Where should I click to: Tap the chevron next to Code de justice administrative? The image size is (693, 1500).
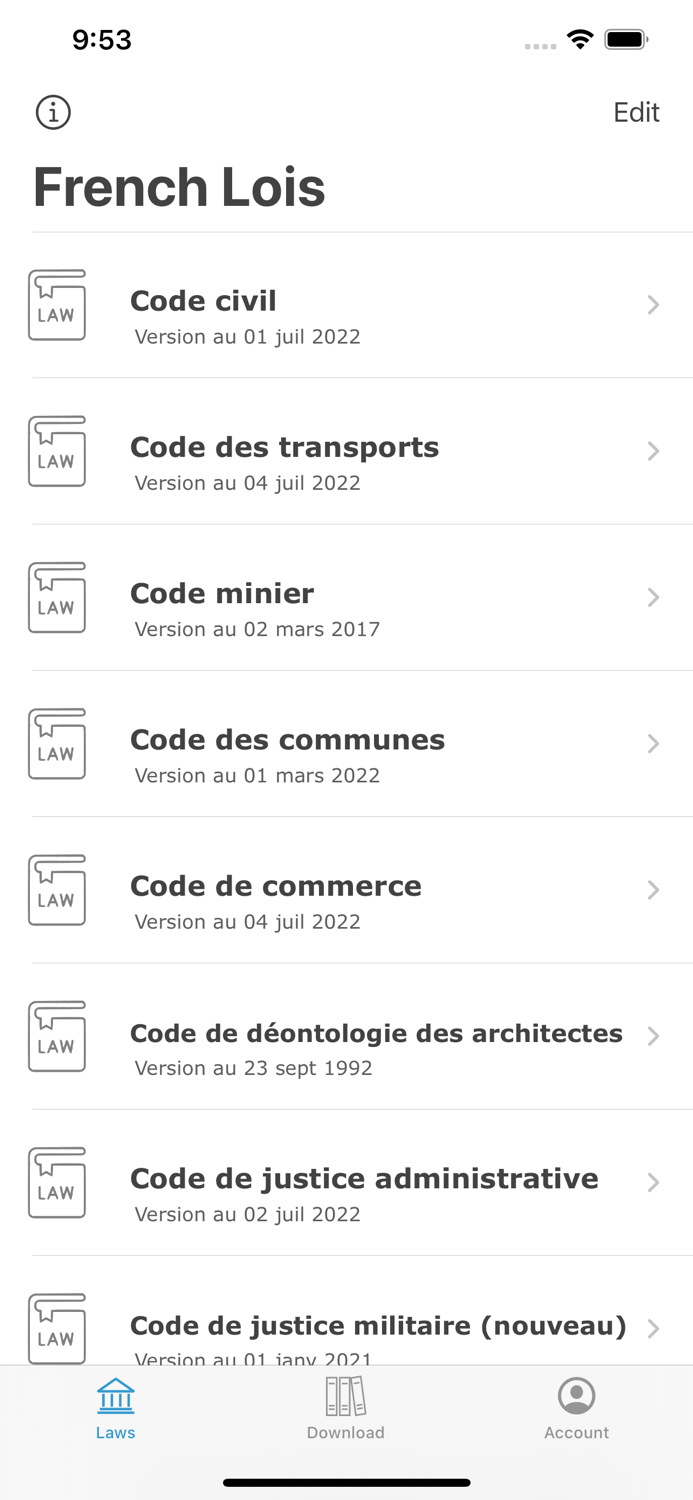(653, 1182)
